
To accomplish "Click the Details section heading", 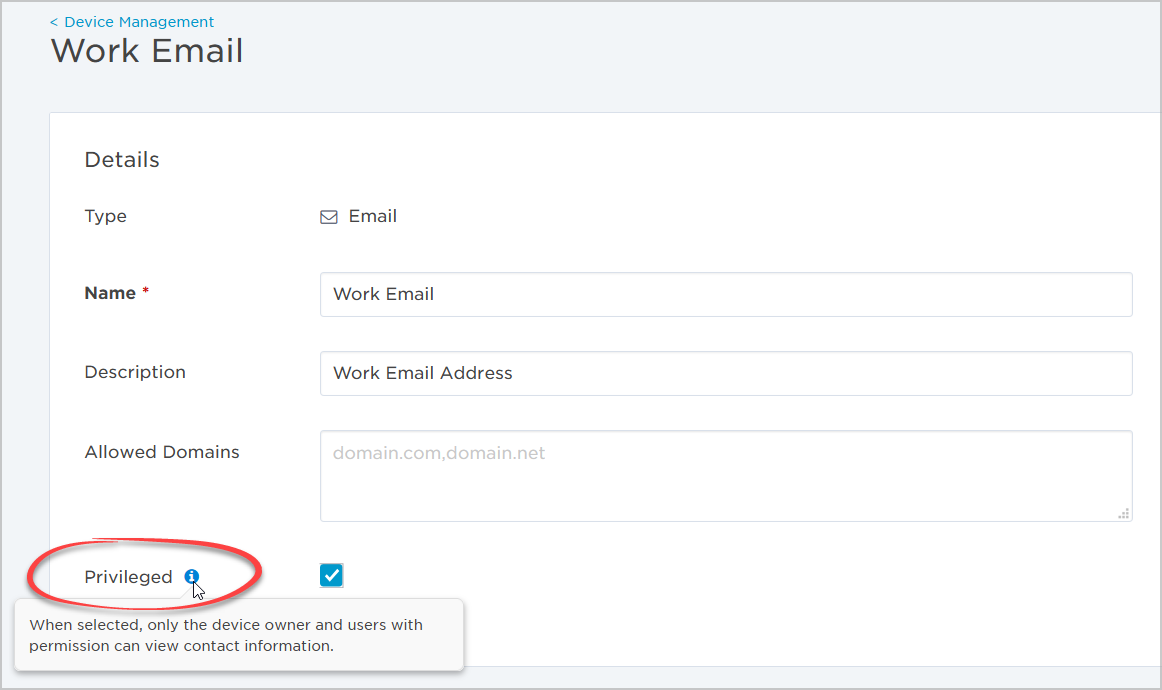I will [122, 159].
